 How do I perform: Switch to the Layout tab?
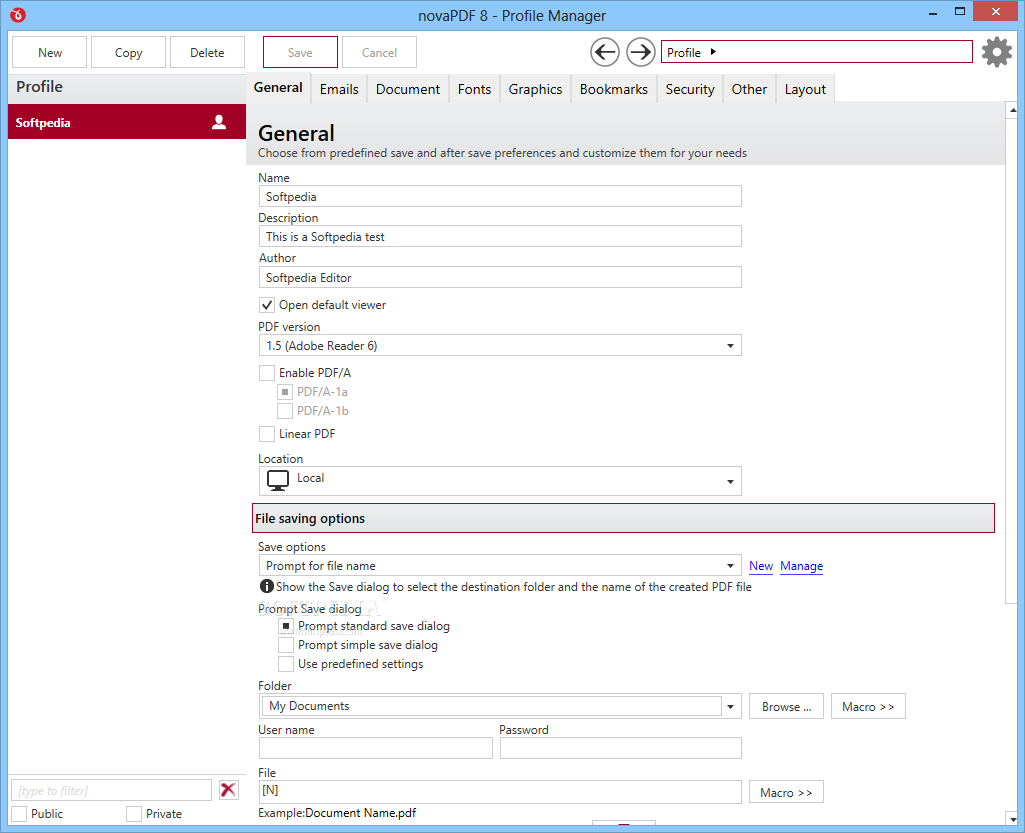click(805, 89)
